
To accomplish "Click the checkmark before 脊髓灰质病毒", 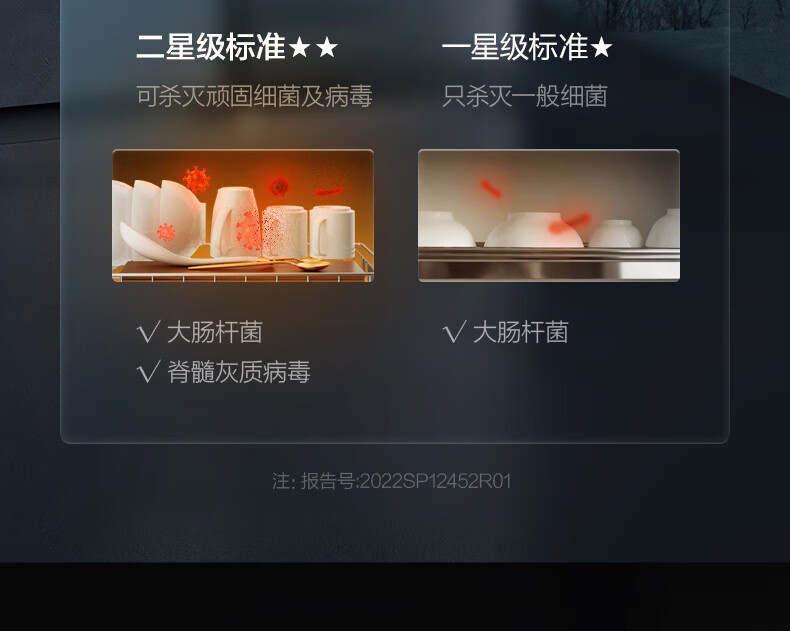I will click(x=149, y=371).
